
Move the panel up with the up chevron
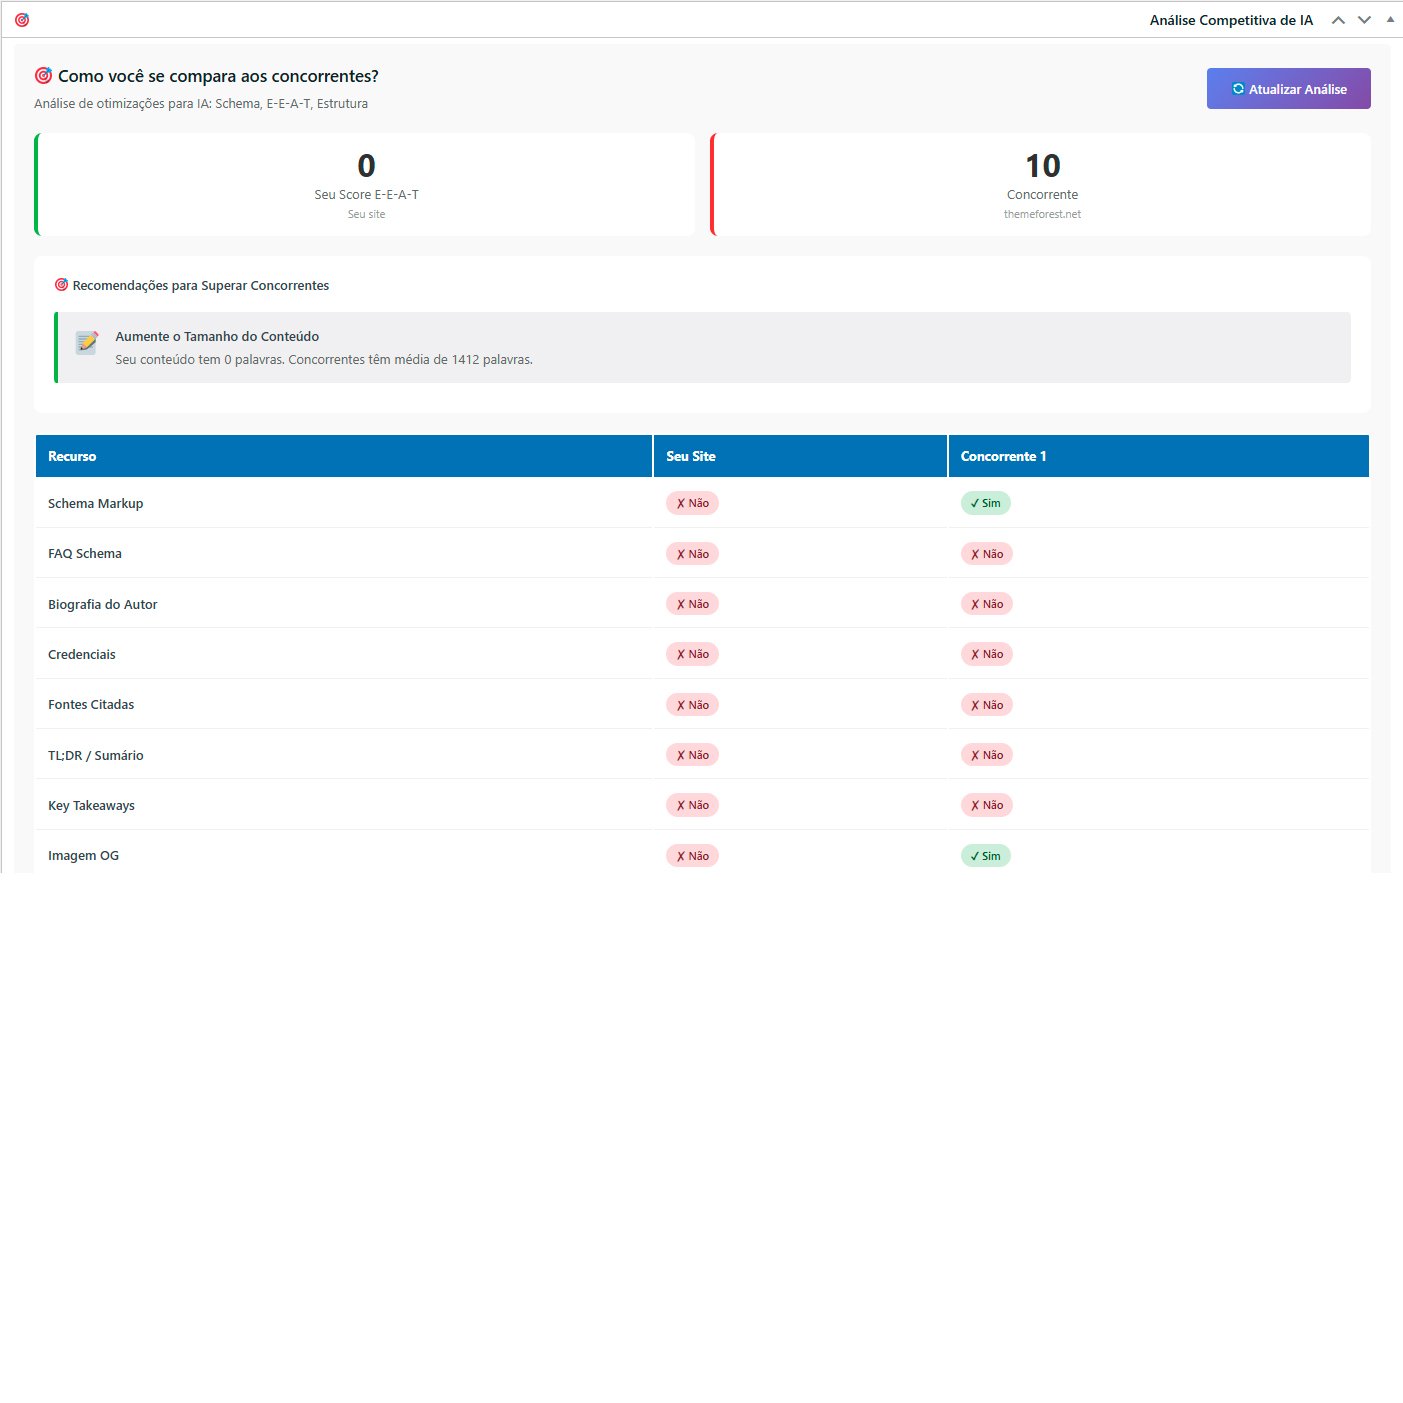(1338, 20)
